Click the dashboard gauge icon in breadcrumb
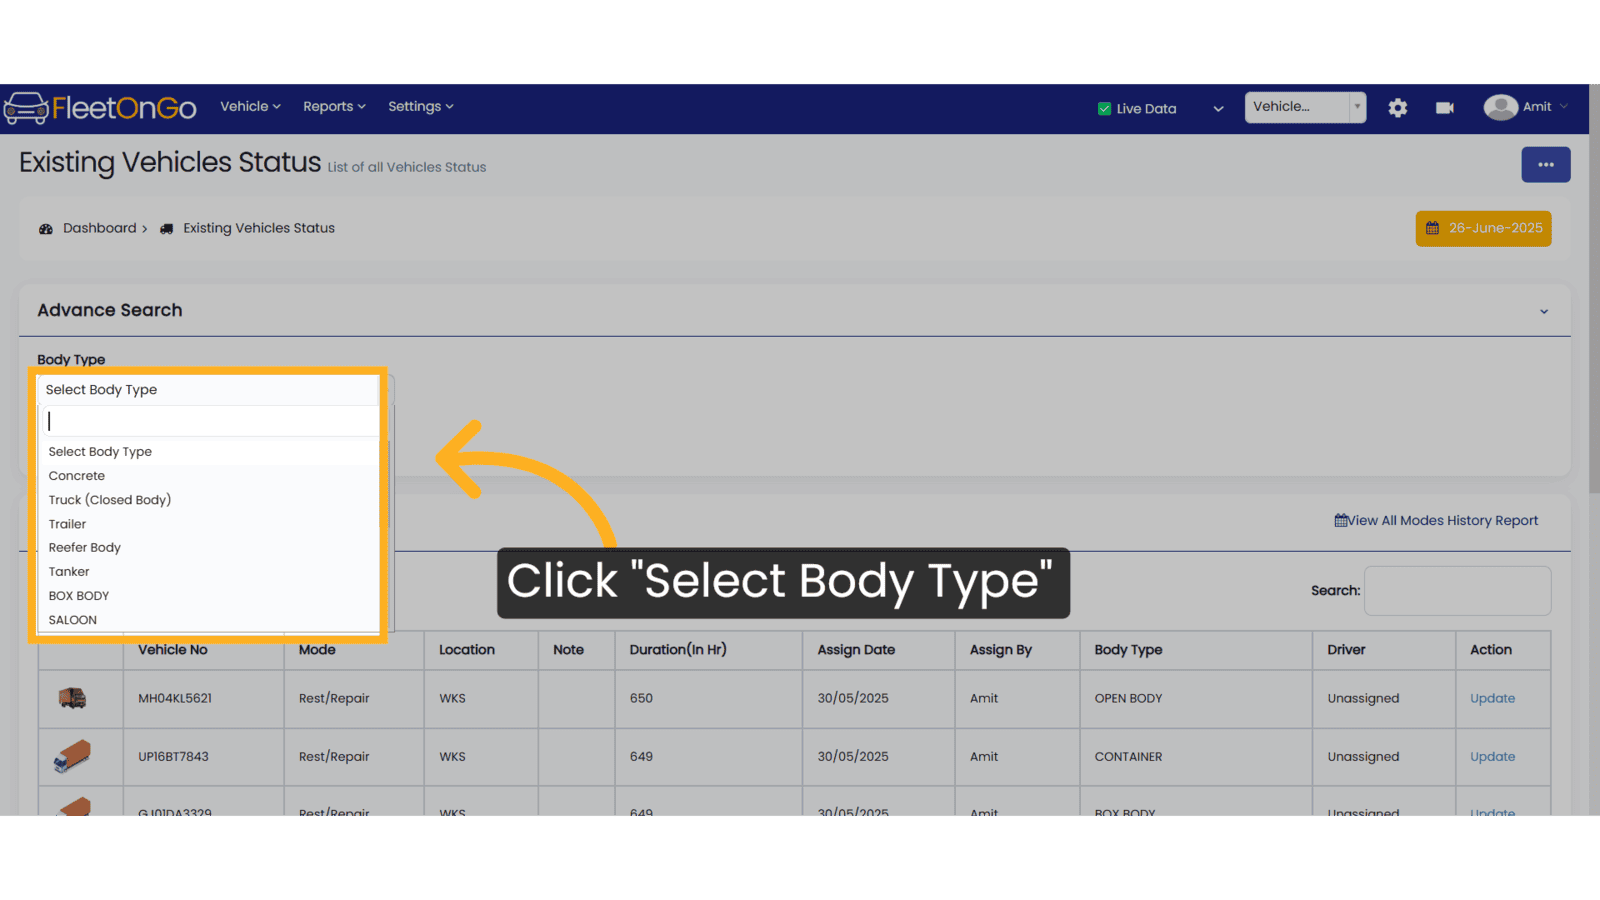This screenshot has width=1600, height=900. pyautogui.click(x=46, y=229)
